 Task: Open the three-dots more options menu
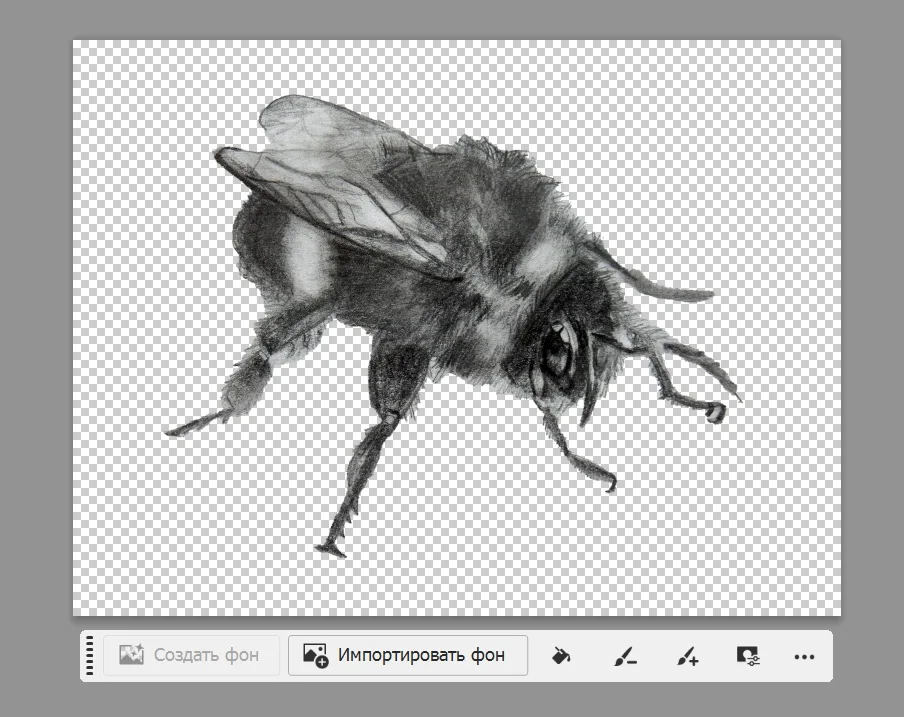tap(804, 656)
